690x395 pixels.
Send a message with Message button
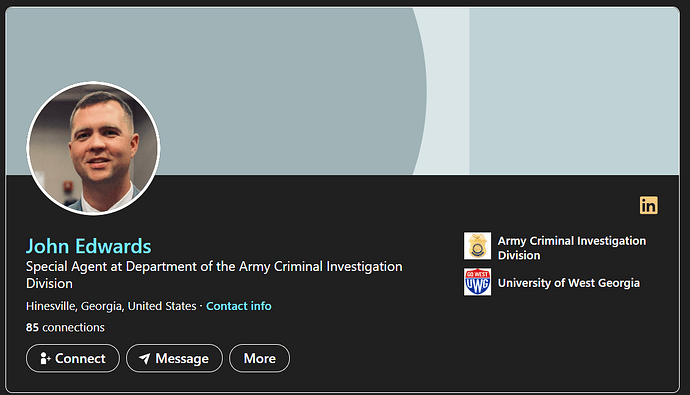(174, 358)
